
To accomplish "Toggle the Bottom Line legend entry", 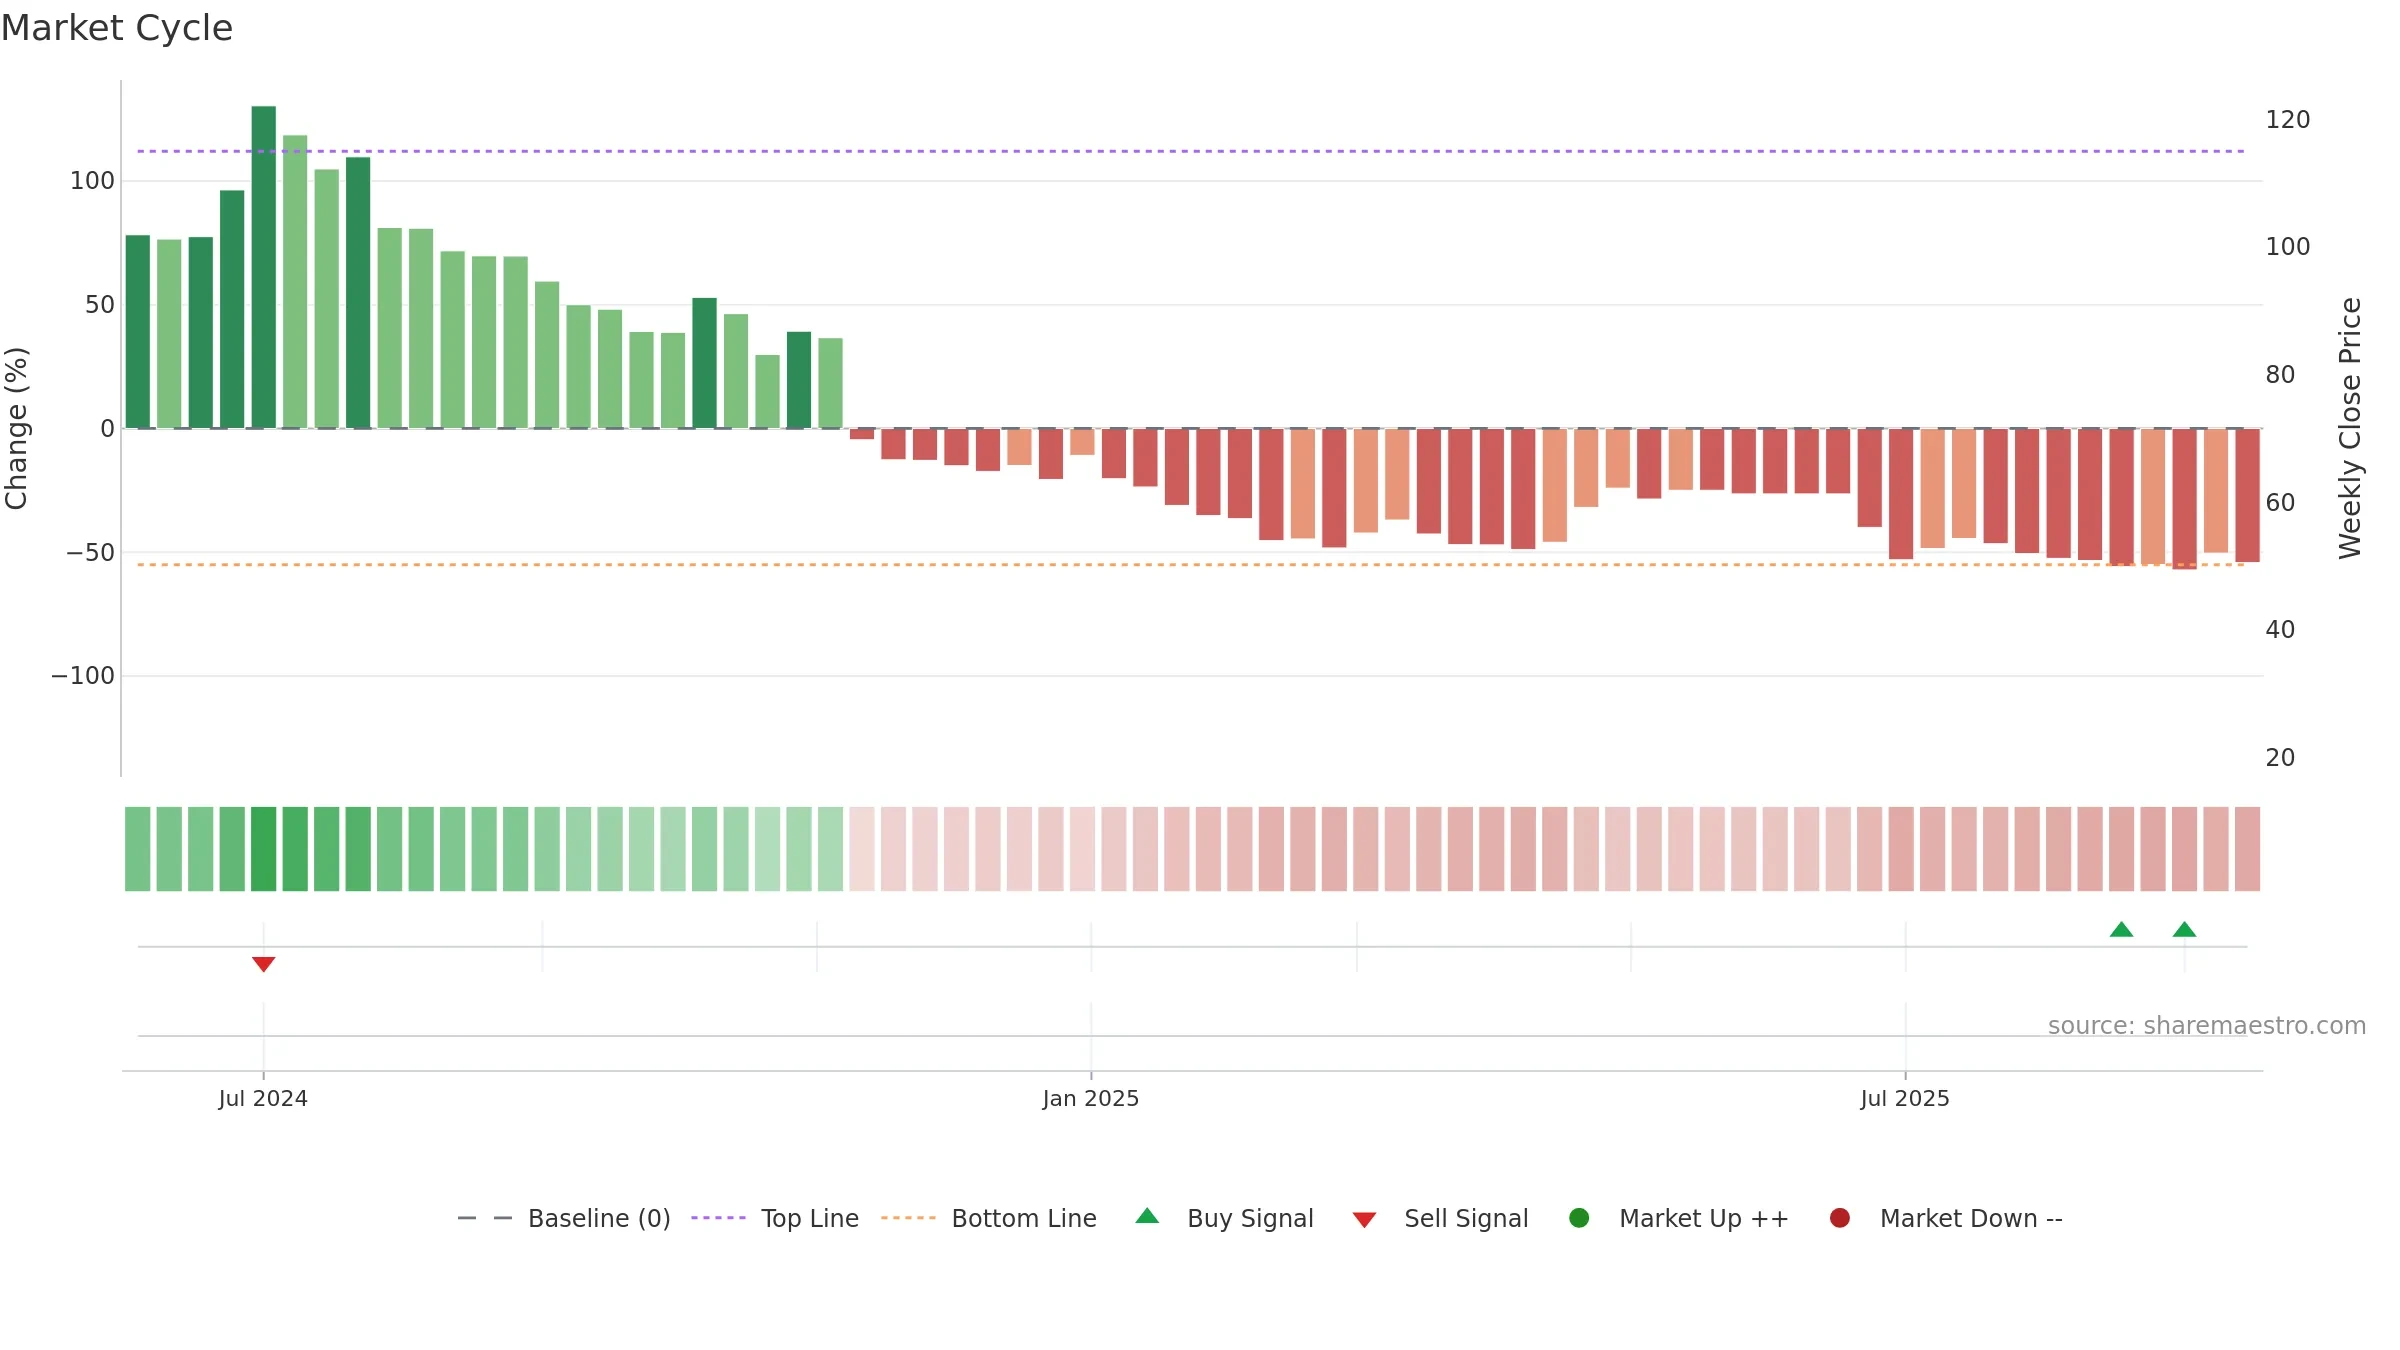I will coord(989,1218).
